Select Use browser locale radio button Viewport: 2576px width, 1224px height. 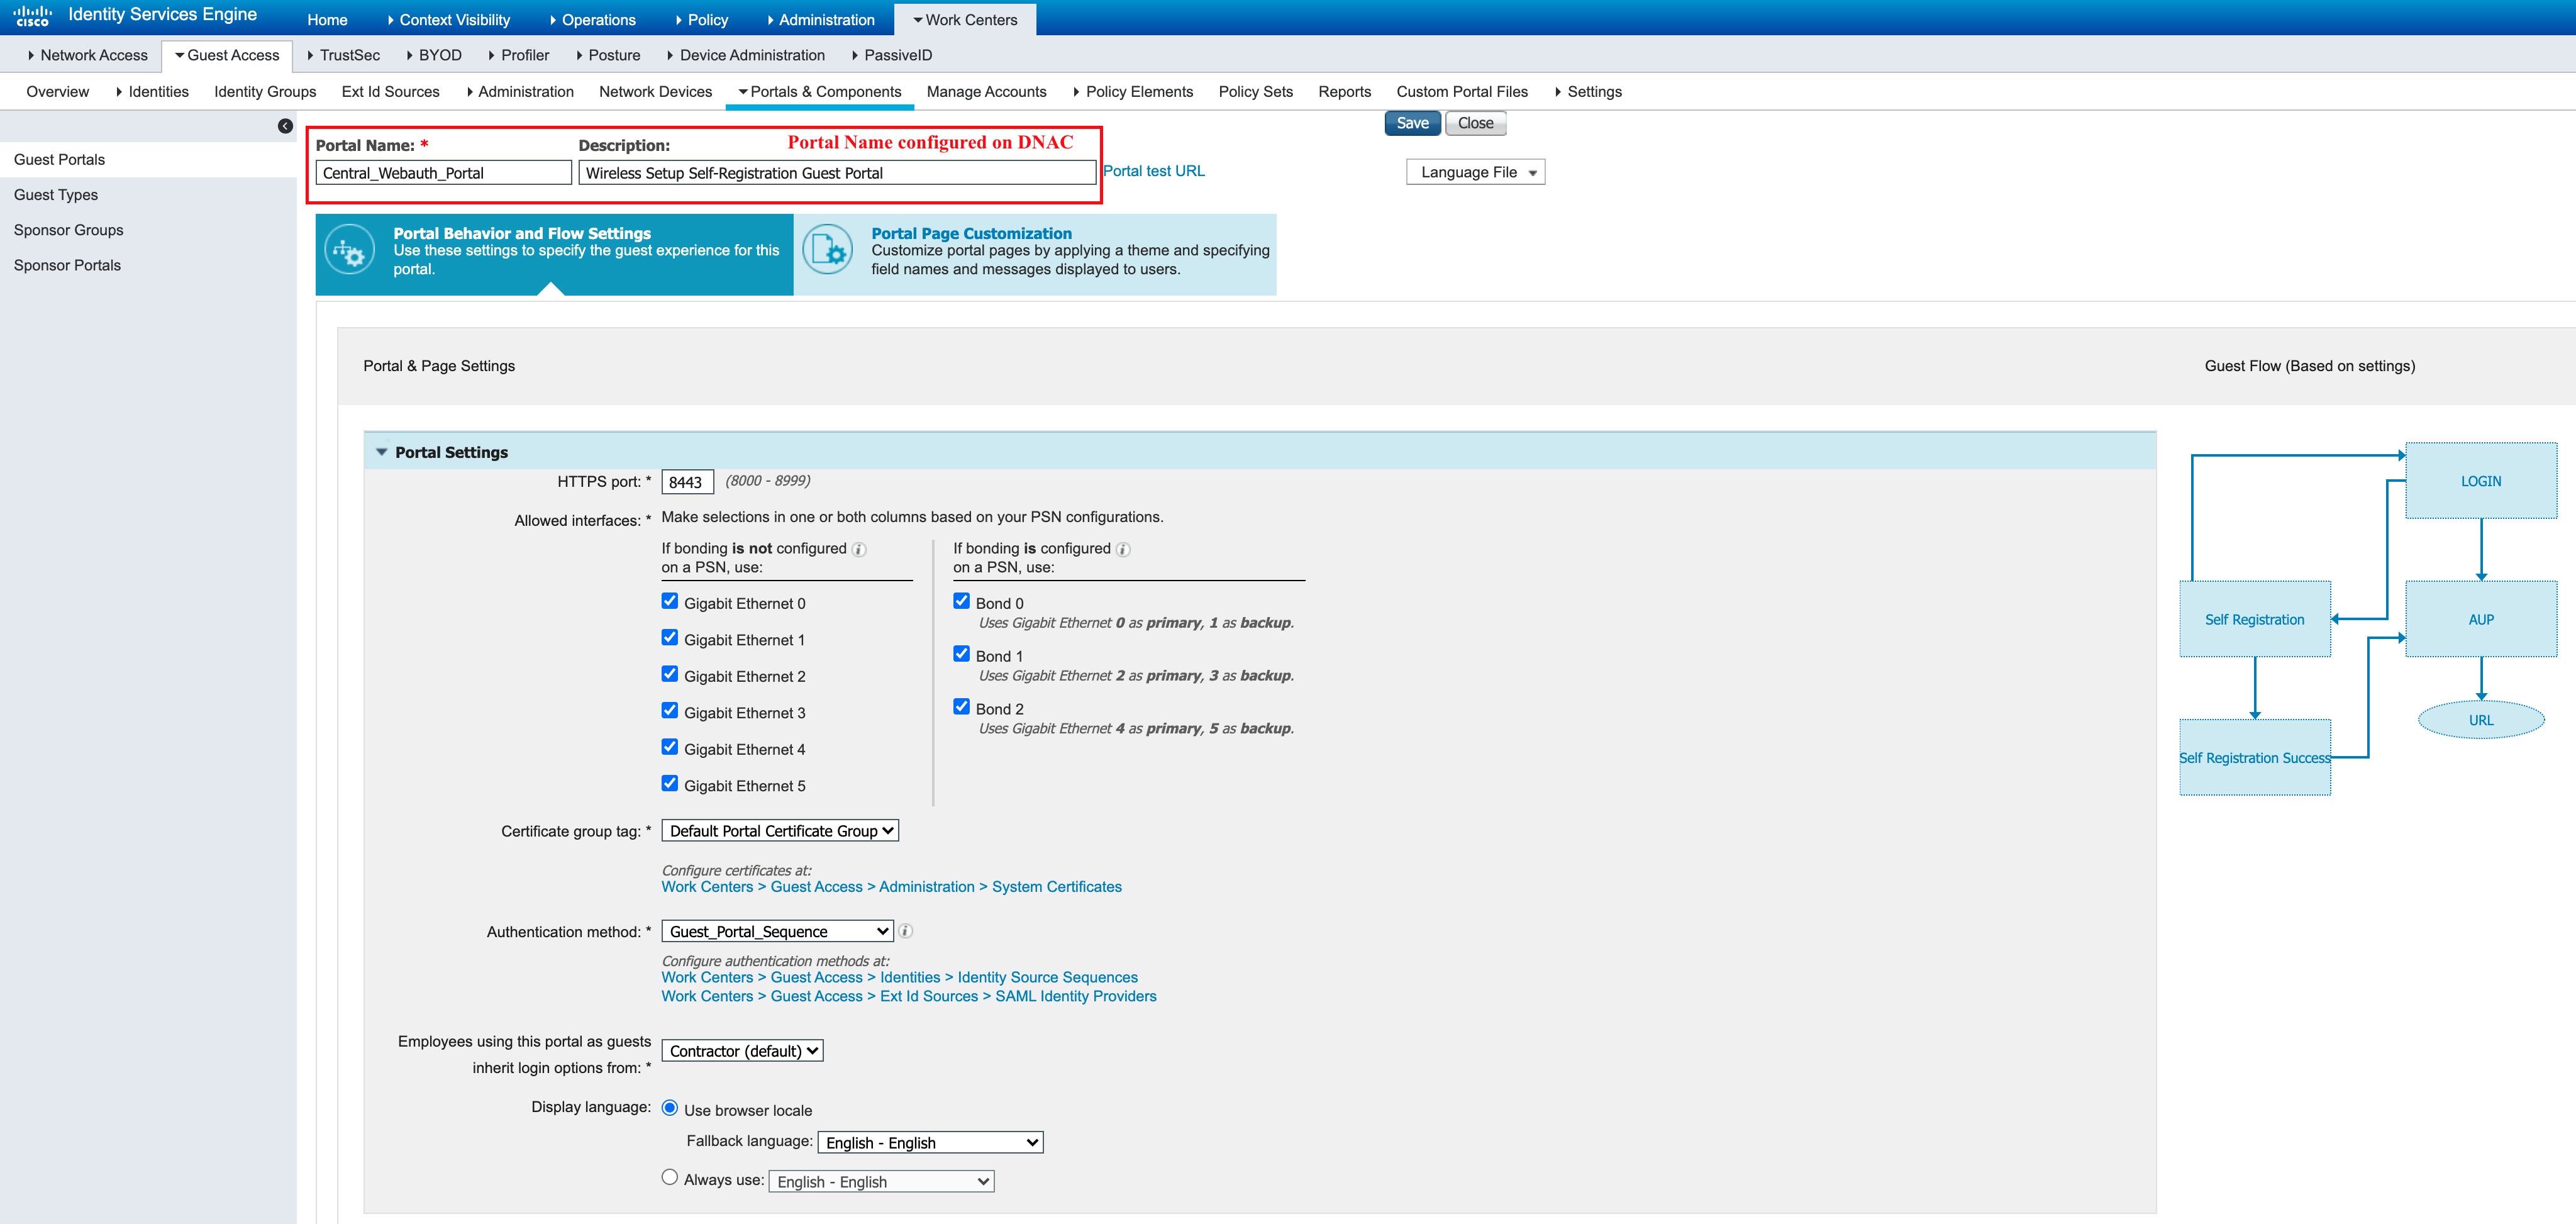pos(670,1108)
